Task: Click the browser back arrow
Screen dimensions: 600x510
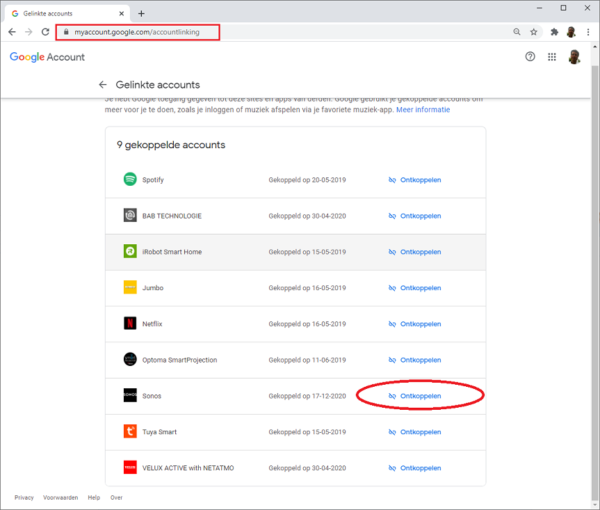Action: (x=12, y=32)
